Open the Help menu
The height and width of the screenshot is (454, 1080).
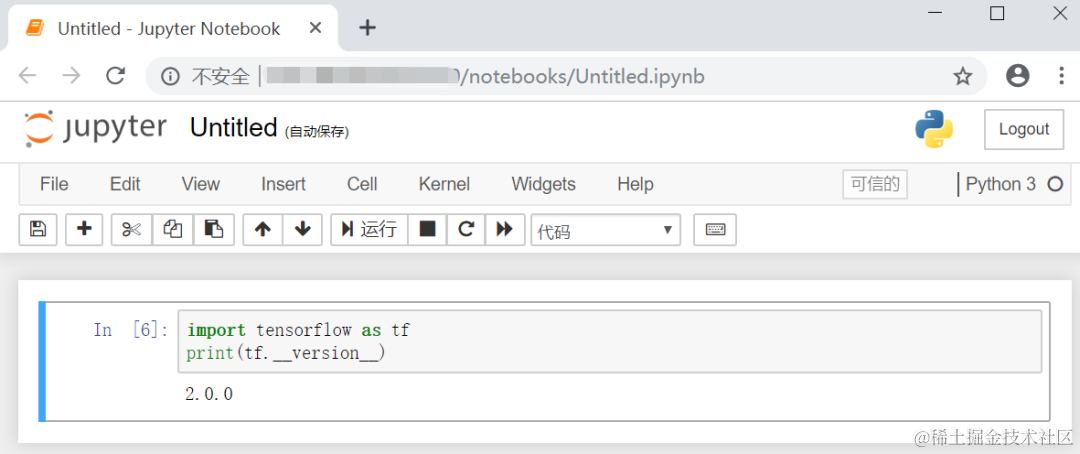coord(635,184)
